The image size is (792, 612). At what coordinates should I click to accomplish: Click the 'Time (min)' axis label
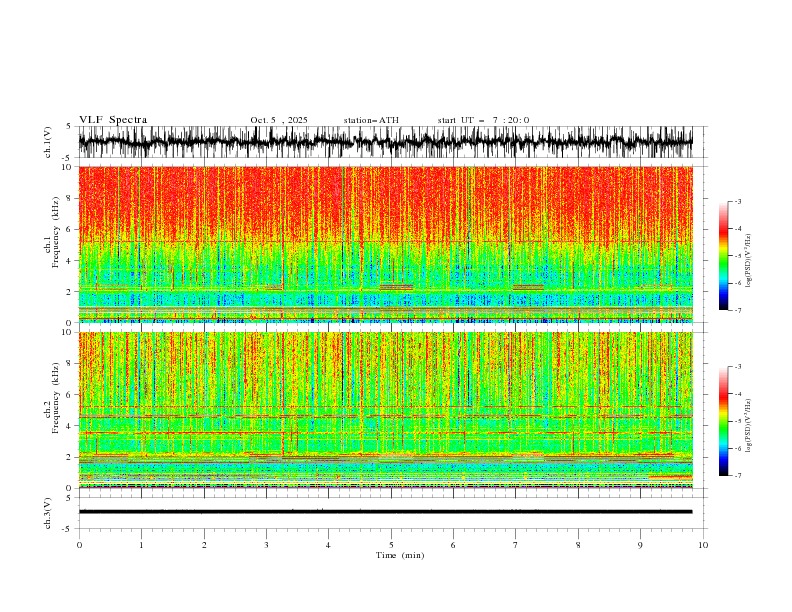tap(400, 555)
